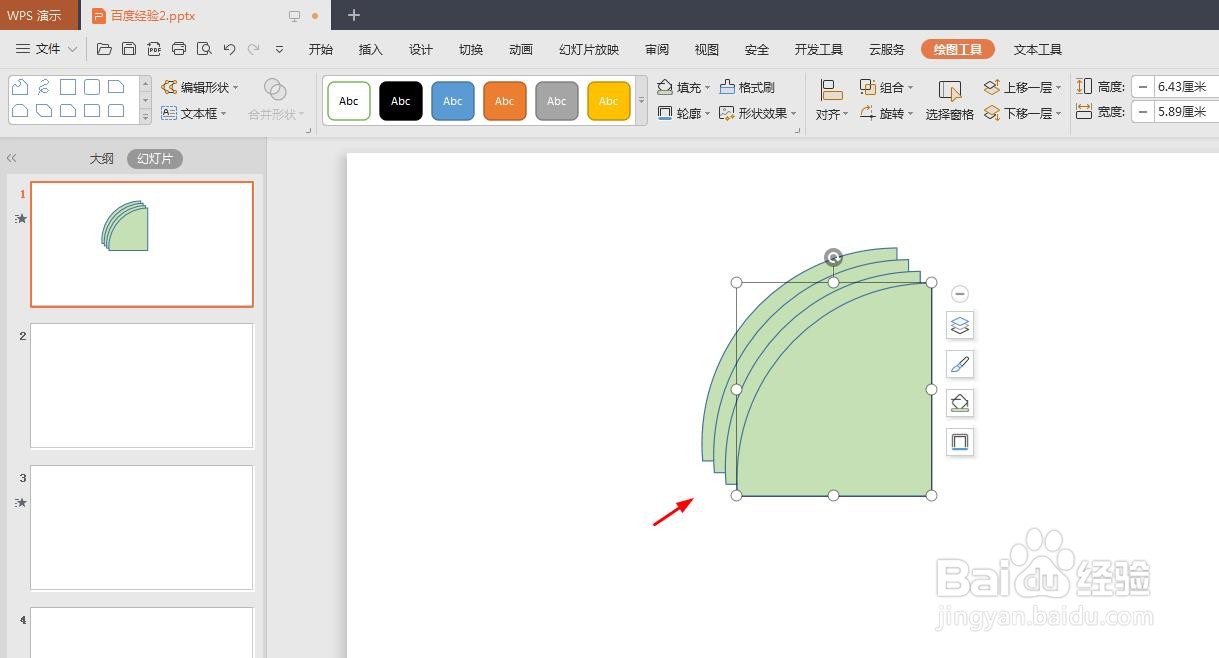Open the 动画 tab
The height and width of the screenshot is (658, 1219).
[x=521, y=50]
